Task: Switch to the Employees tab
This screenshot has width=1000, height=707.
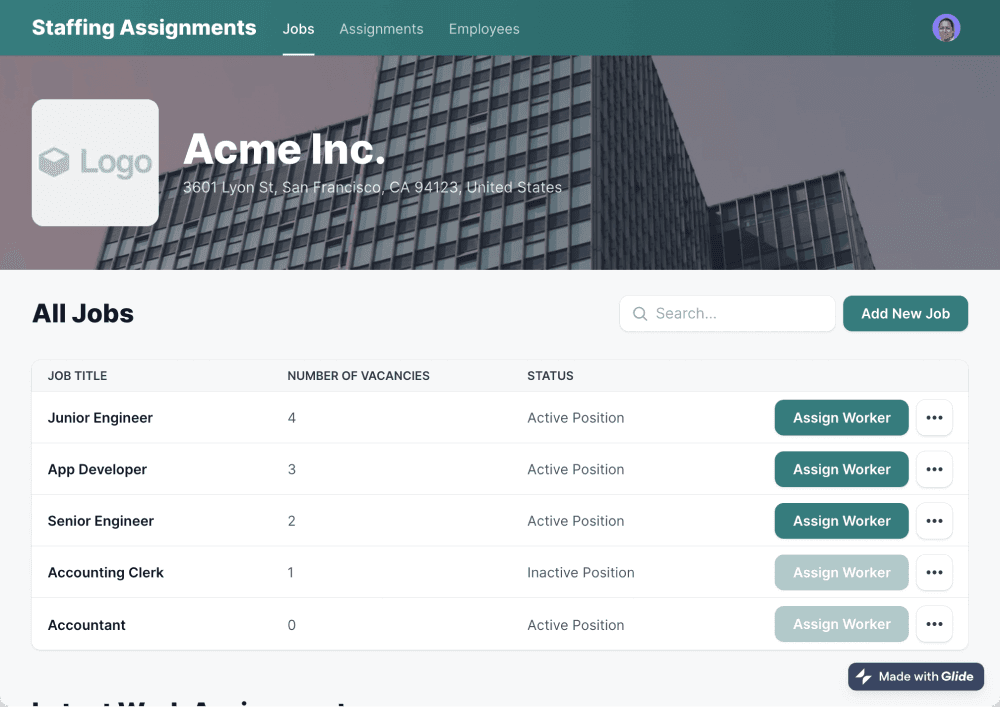Action: click(484, 29)
